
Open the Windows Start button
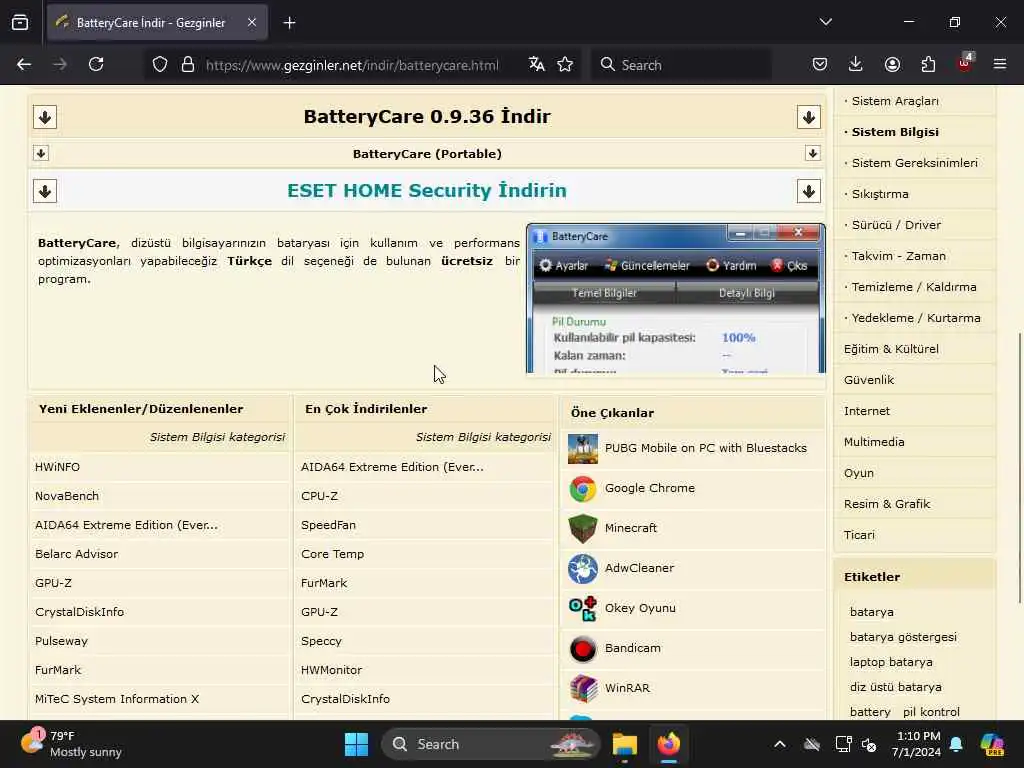pyautogui.click(x=357, y=744)
